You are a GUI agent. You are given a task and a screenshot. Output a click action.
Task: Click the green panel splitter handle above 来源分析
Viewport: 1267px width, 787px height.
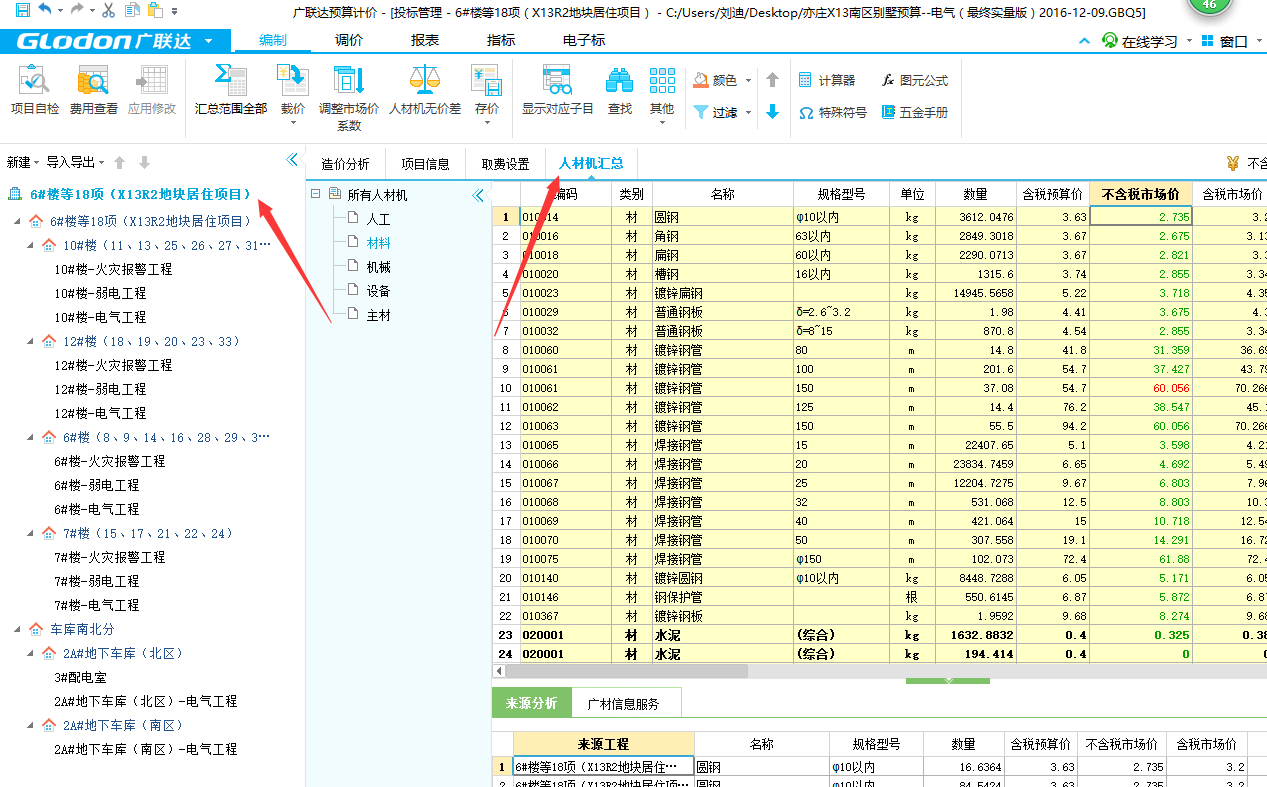point(947,680)
